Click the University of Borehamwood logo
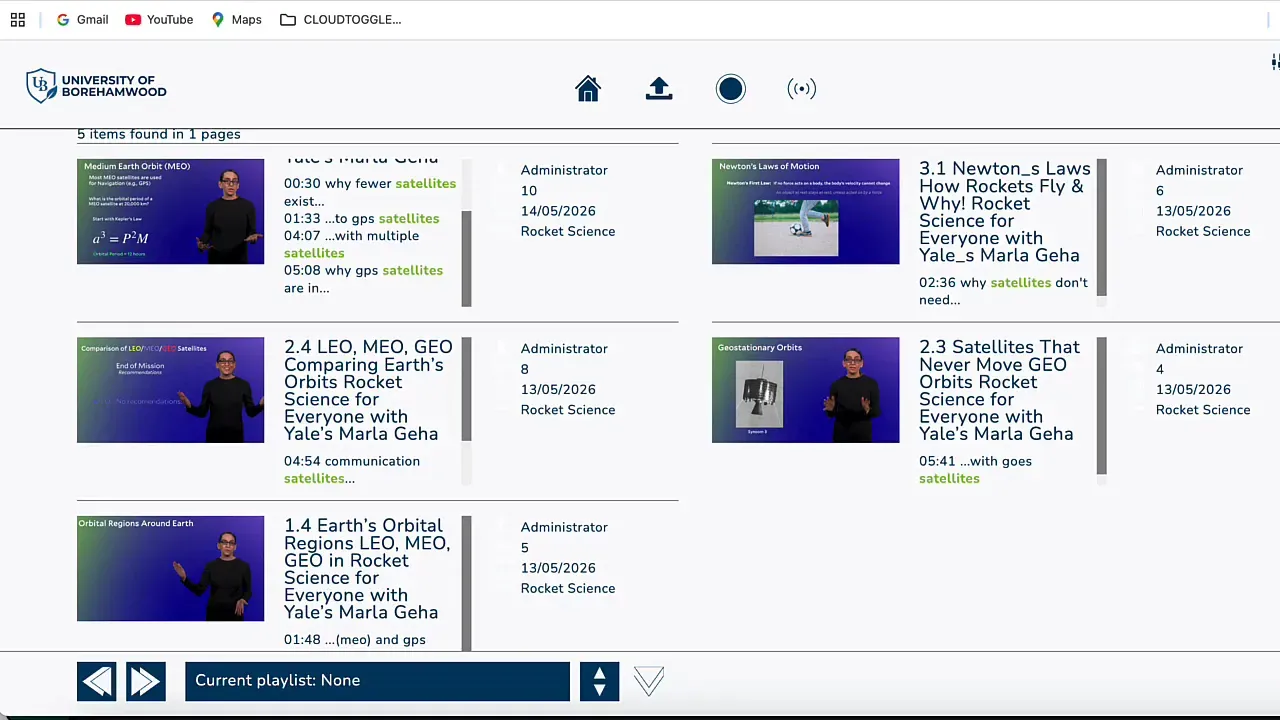1280x720 pixels. point(96,86)
